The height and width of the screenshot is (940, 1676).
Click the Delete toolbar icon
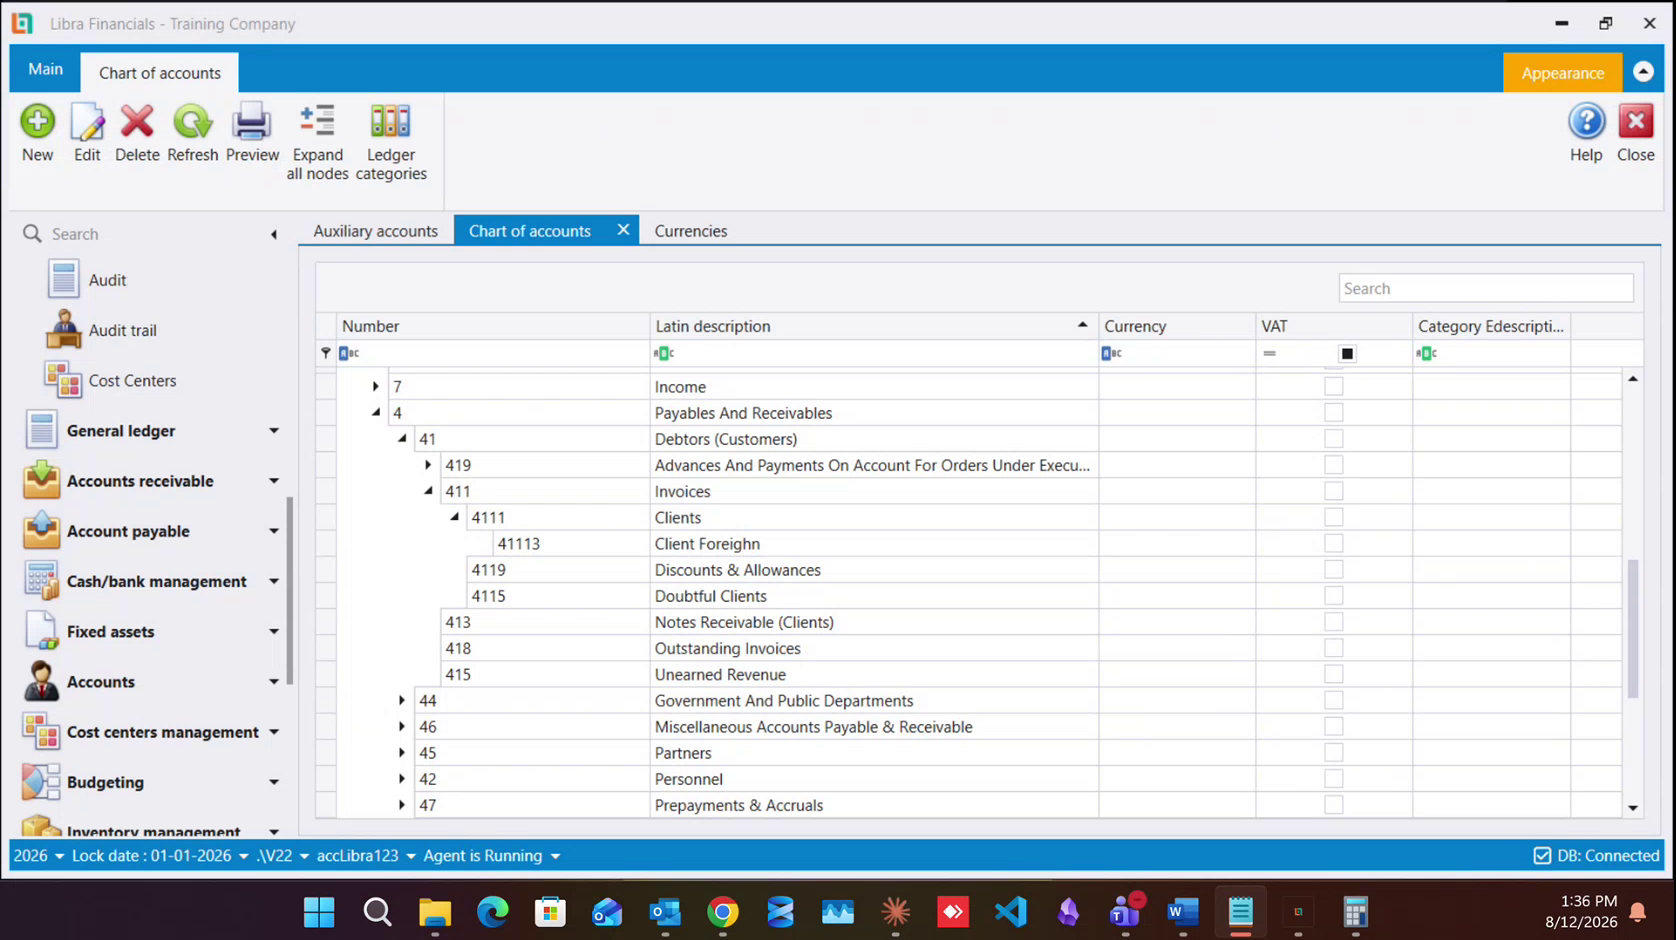(x=137, y=122)
